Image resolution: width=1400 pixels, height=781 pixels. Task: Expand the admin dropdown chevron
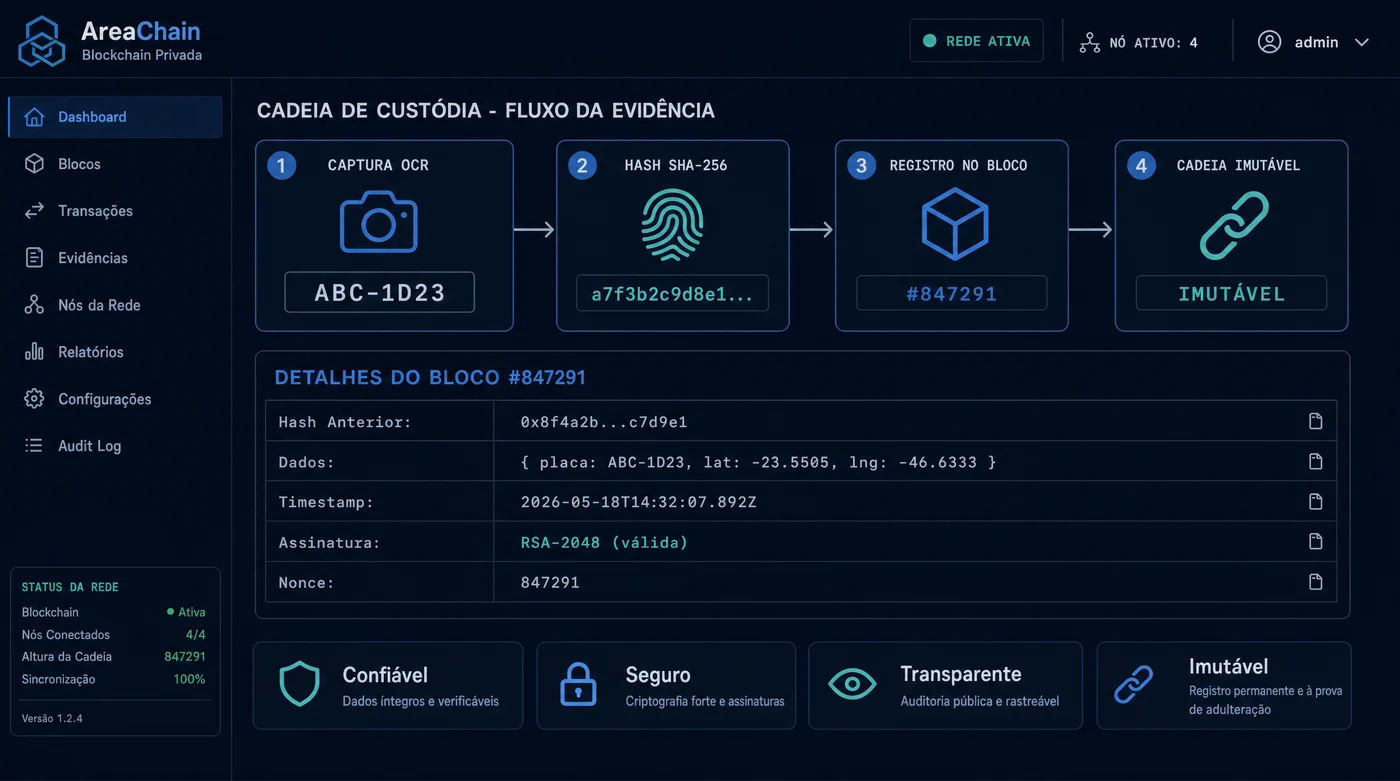[x=1361, y=42]
